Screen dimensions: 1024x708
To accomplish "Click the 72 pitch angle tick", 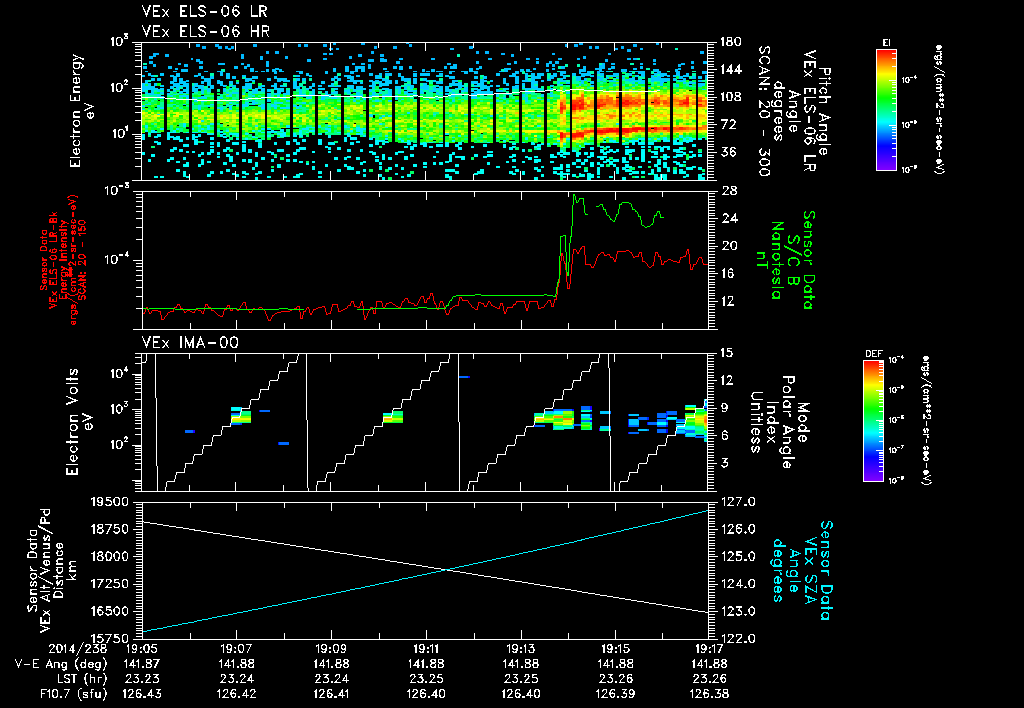I will tap(728, 125).
